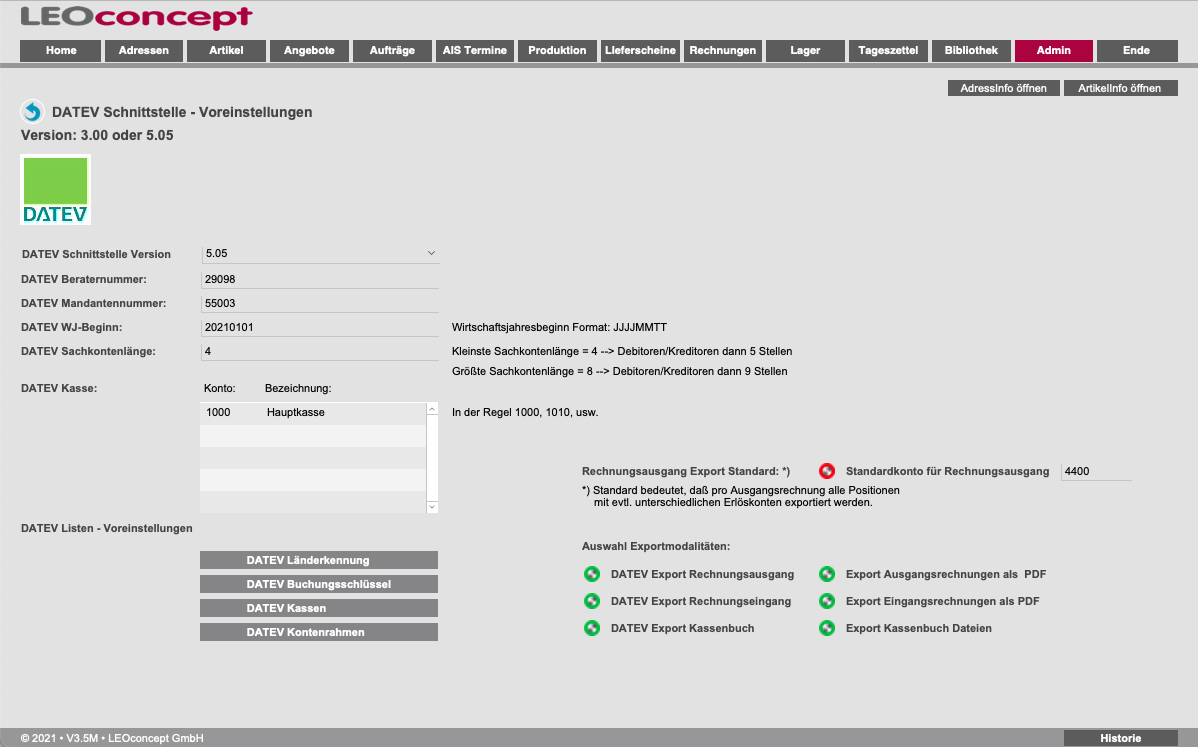The height and width of the screenshot is (747, 1198).
Task: Go to the Artikel section
Action: [226, 50]
